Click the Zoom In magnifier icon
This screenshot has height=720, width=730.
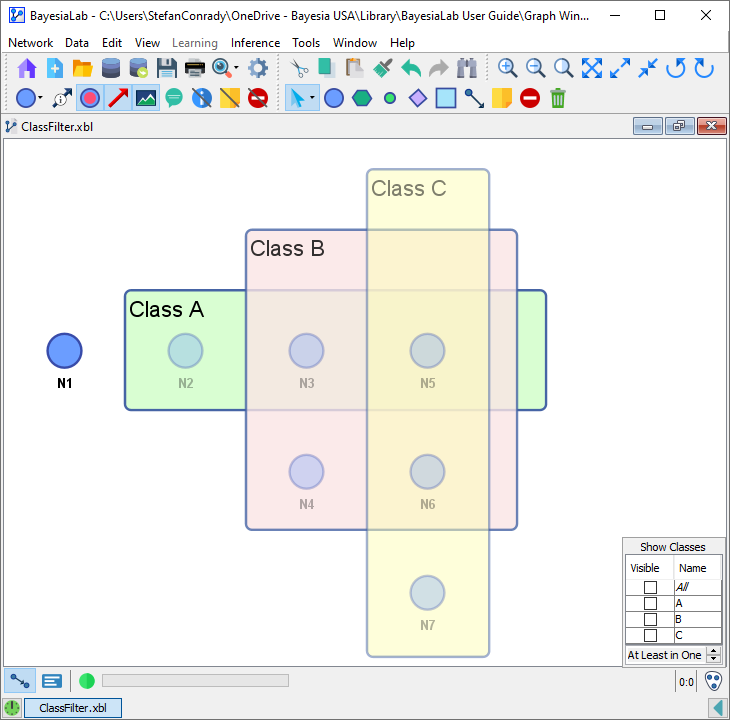tap(508, 68)
